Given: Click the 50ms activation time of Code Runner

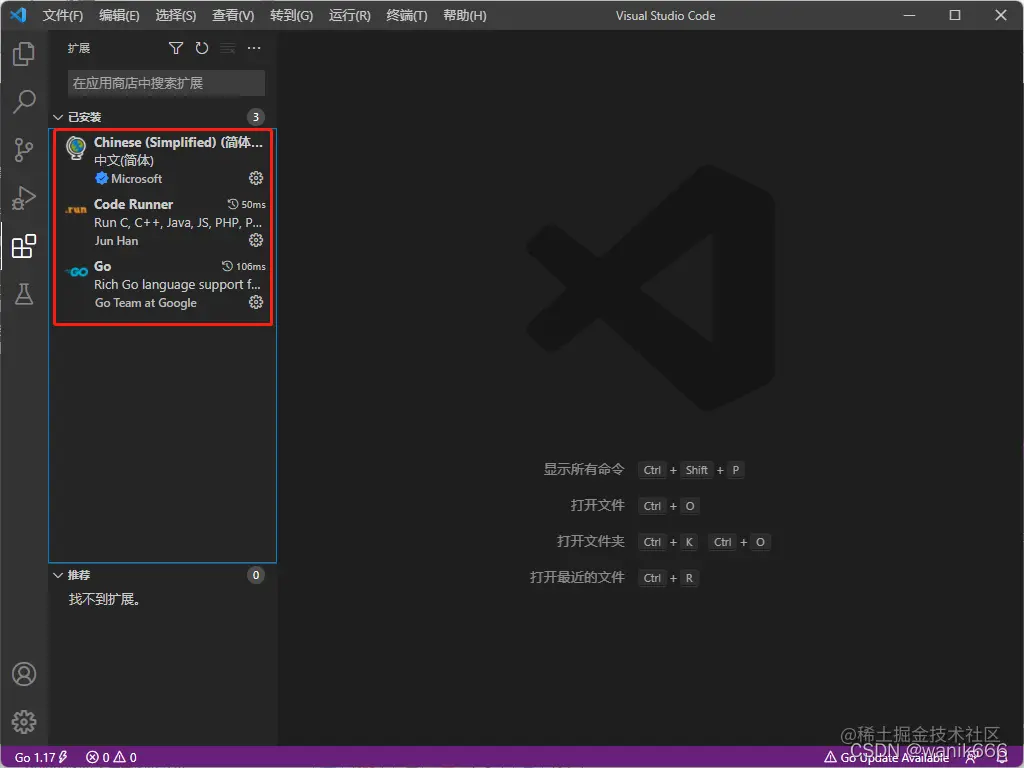Looking at the screenshot, I should (246, 204).
